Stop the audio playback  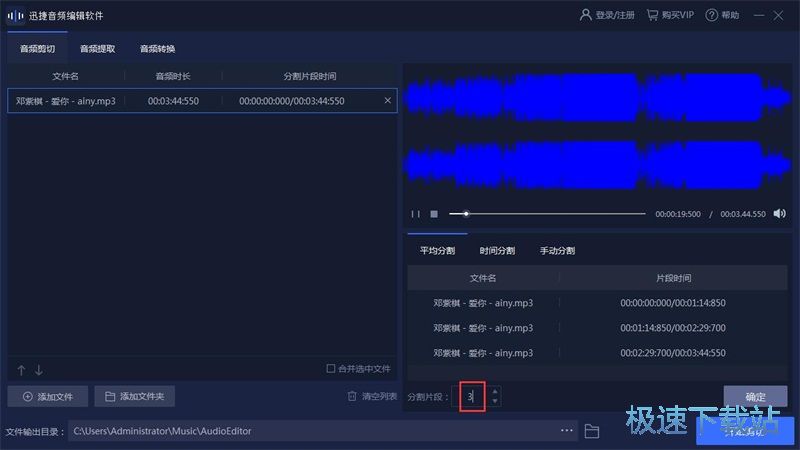(x=434, y=214)
